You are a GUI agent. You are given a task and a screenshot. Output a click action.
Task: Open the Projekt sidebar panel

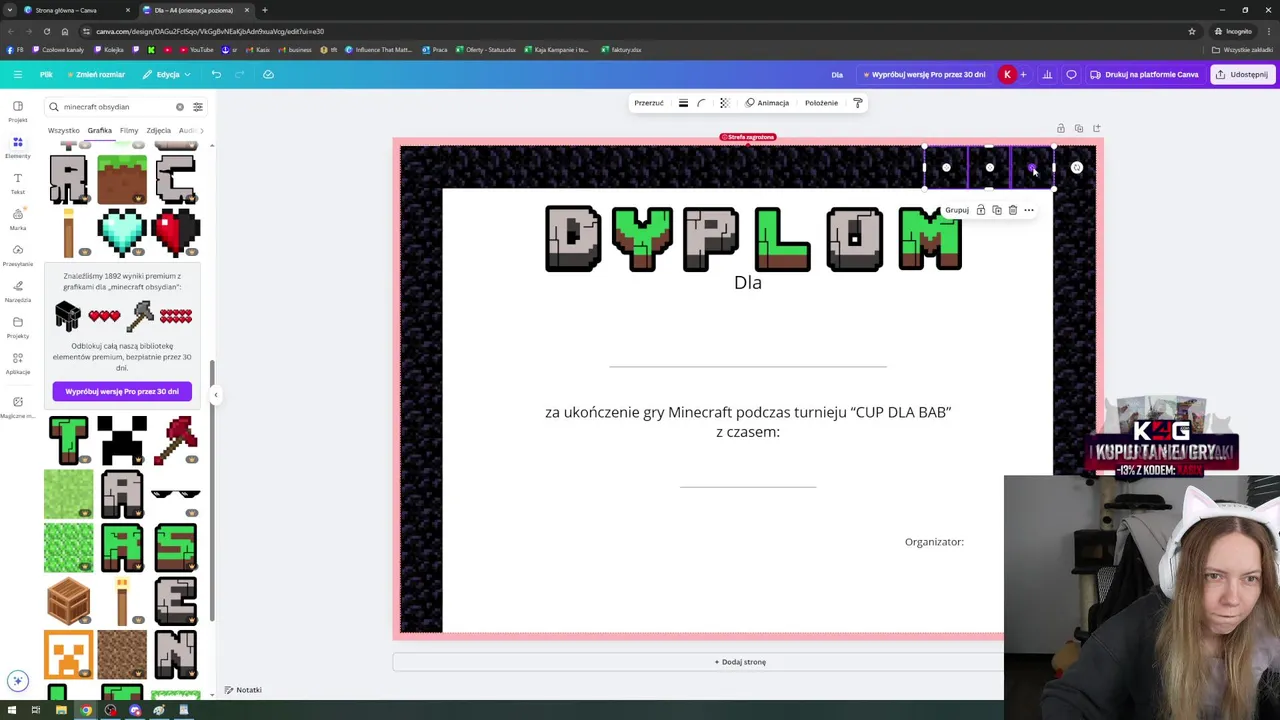point(17,111)
